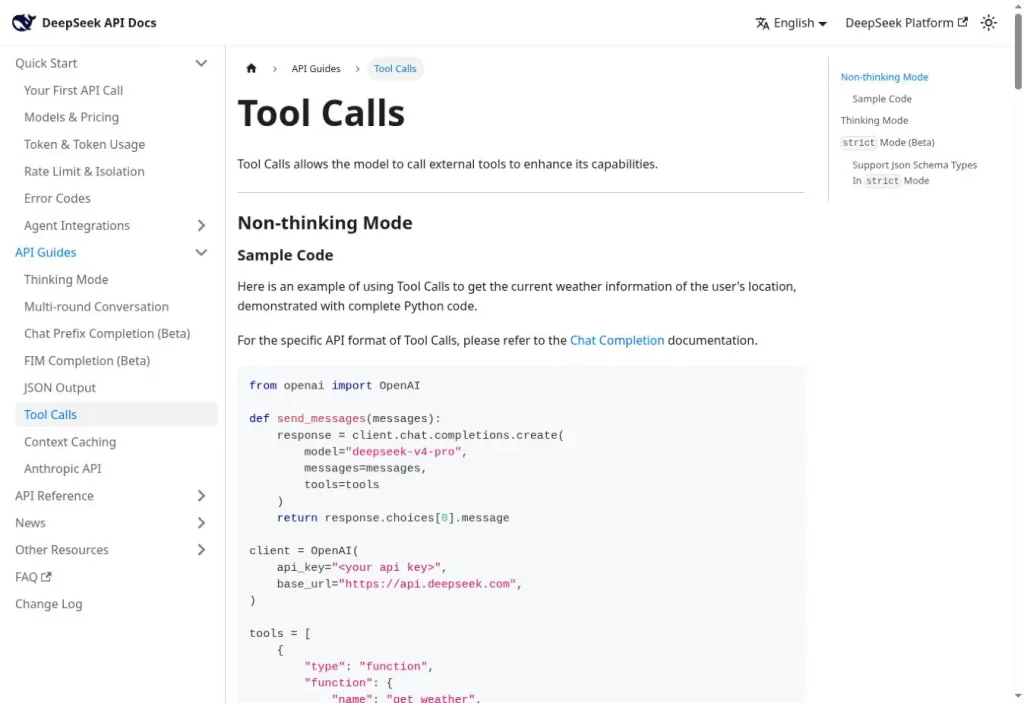Click the Non-thinking Mode heading

point(325,223)
